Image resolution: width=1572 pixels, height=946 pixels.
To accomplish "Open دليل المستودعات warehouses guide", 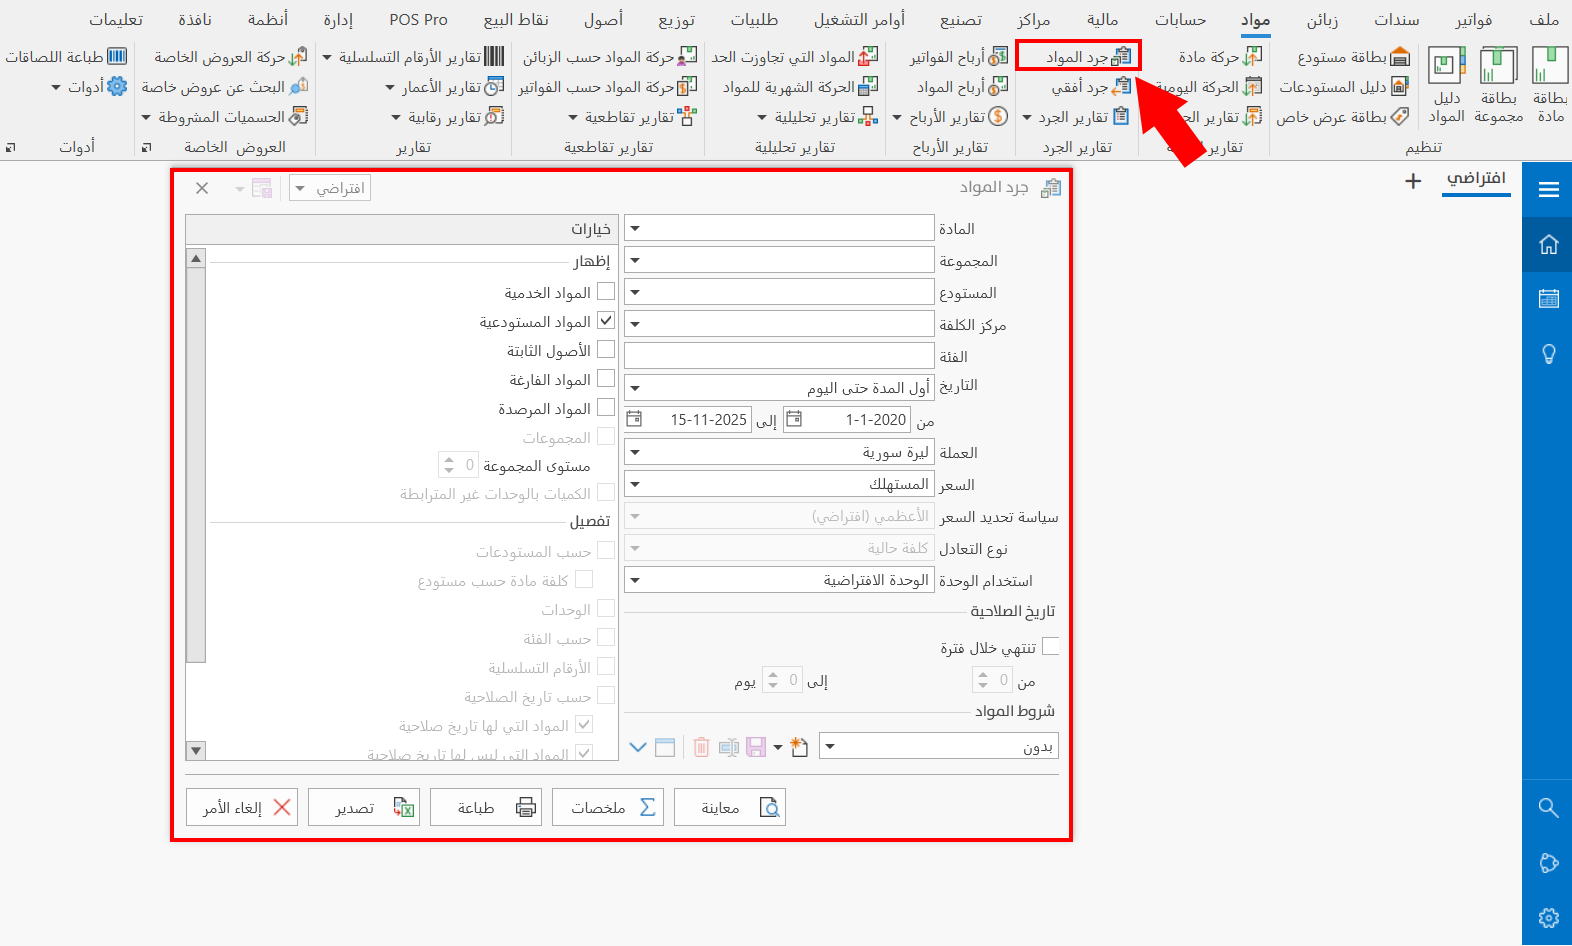I will [x=1344, y=87].
